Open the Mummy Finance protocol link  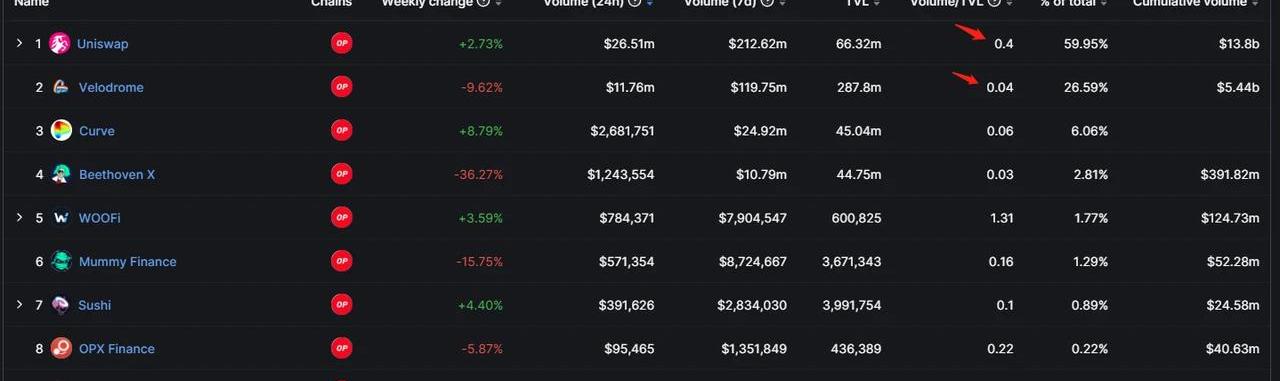[x=128, y=262]
